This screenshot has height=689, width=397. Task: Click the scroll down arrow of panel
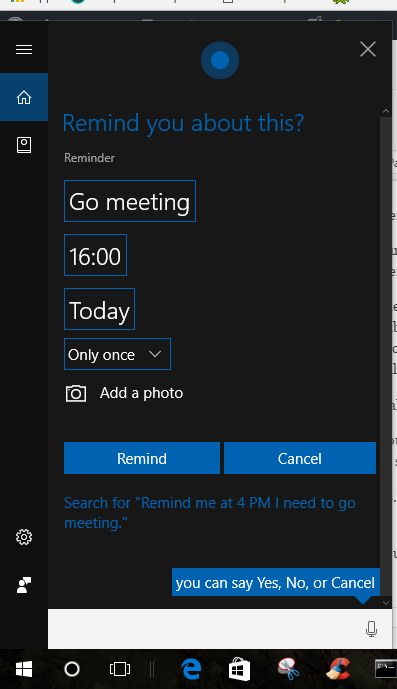[386, 602]
